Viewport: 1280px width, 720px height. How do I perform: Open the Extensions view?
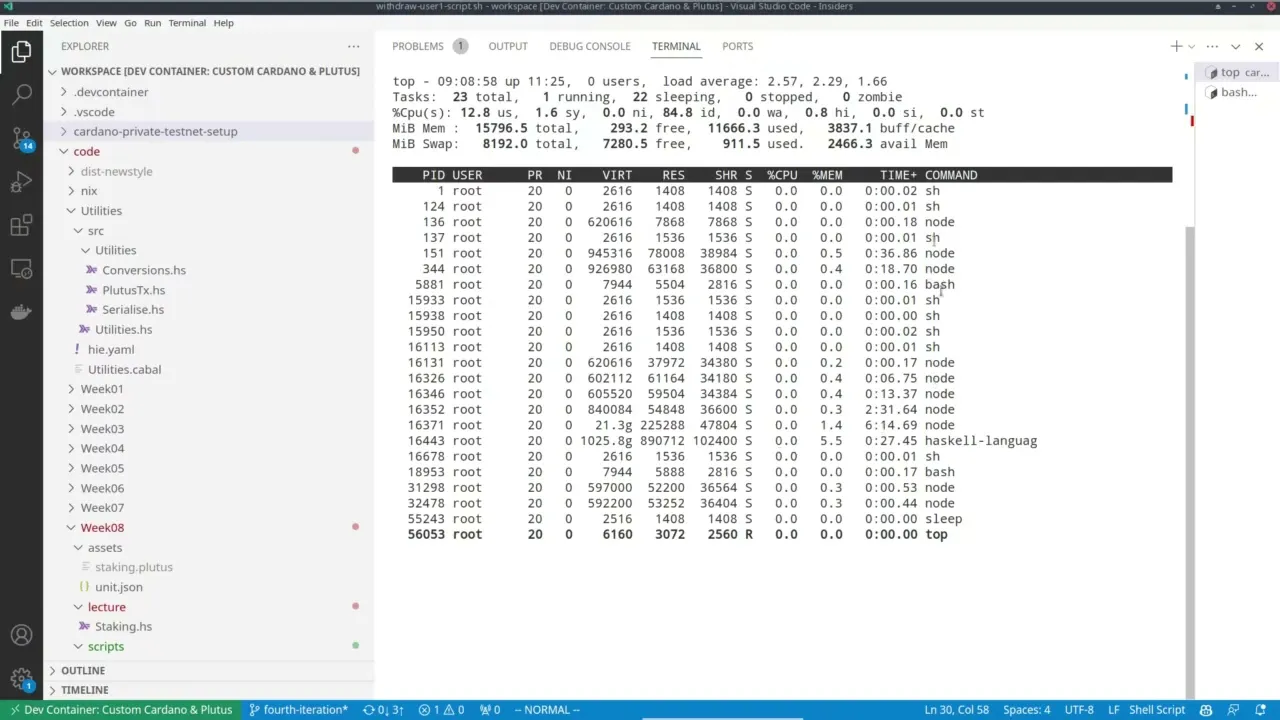point(22,225)
